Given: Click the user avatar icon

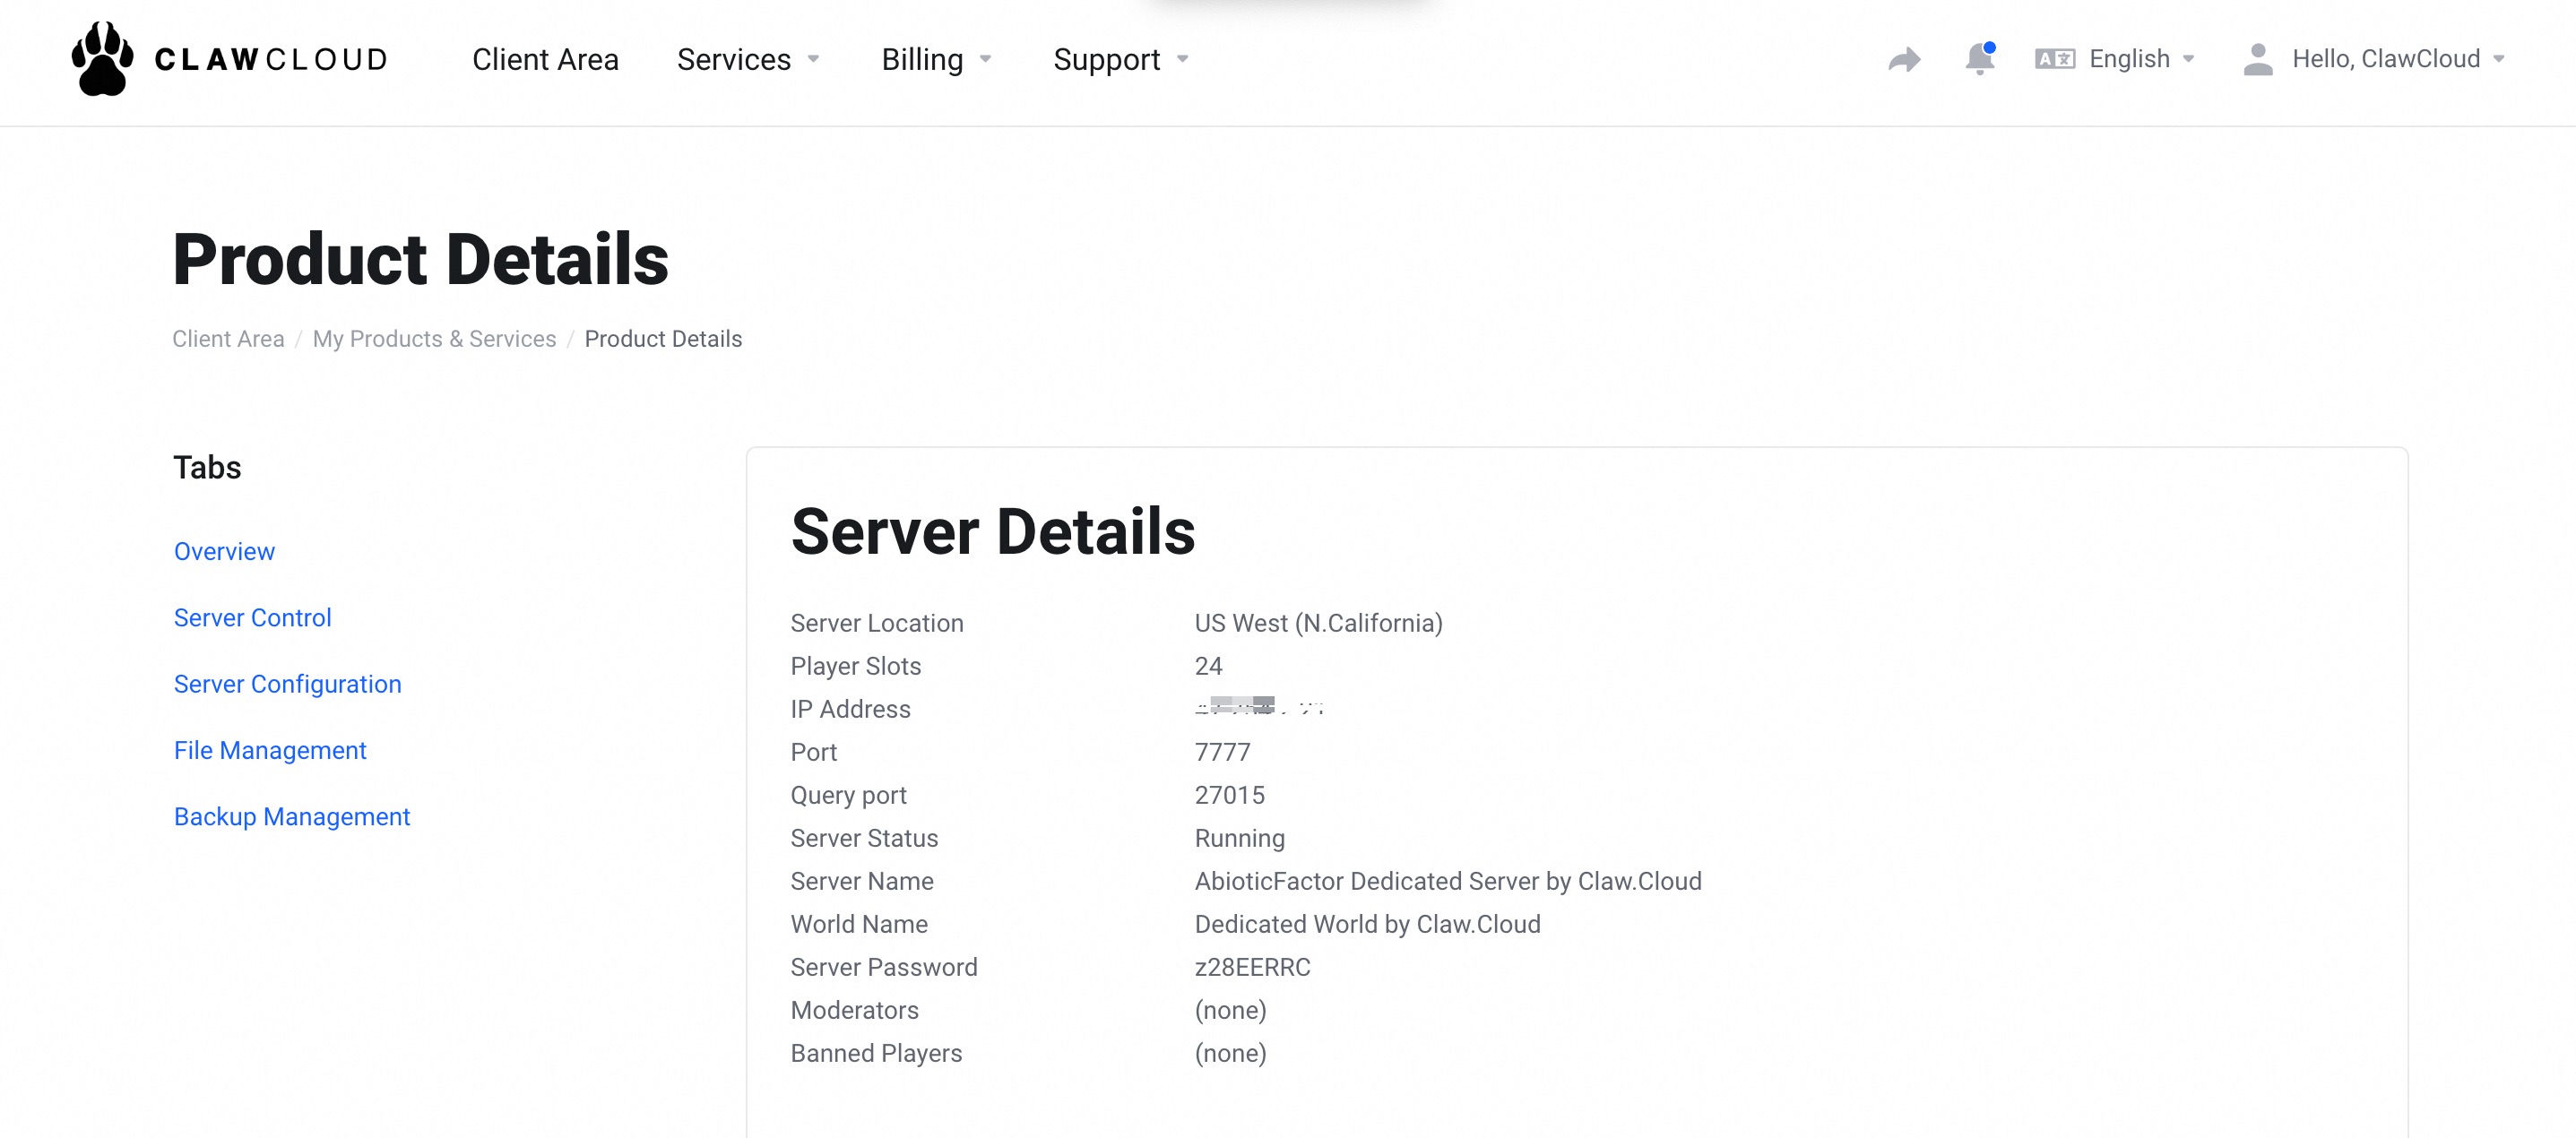Looking at the screenshot, I should [2257, 59].
